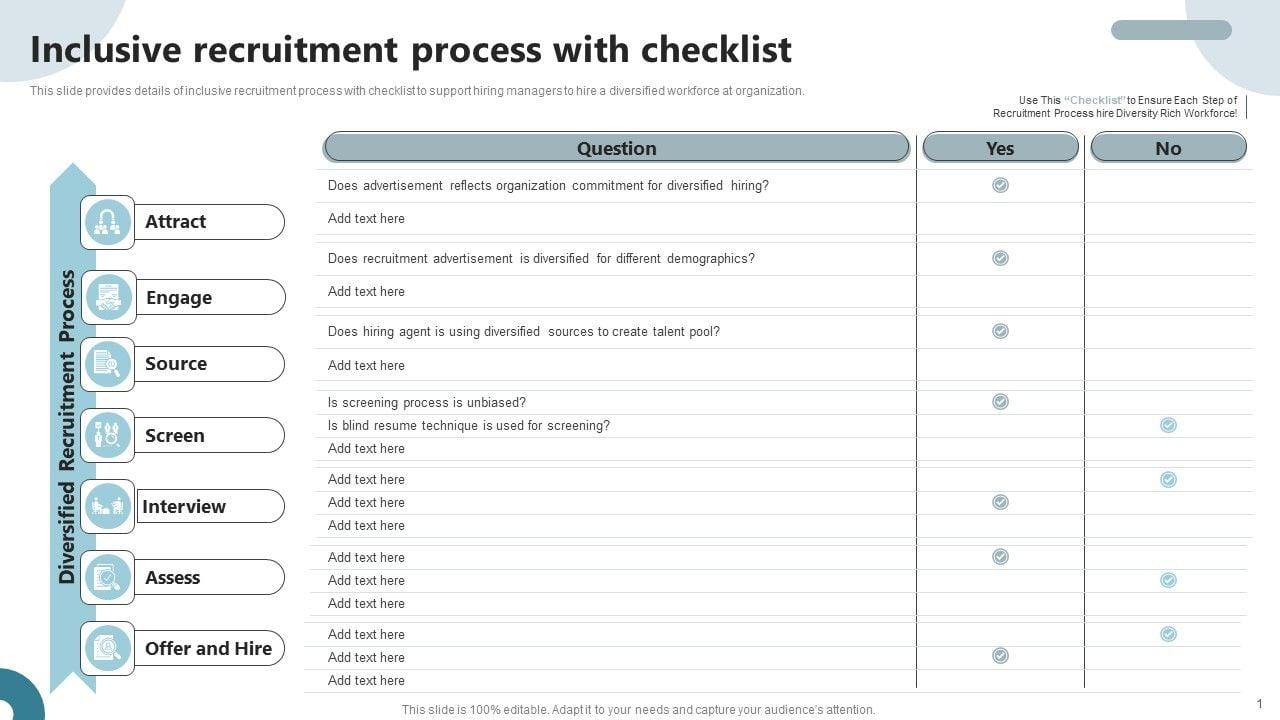Toggle Yes checkmark for different demographics question
The image size is (1280, 720).
point(1000,258)
